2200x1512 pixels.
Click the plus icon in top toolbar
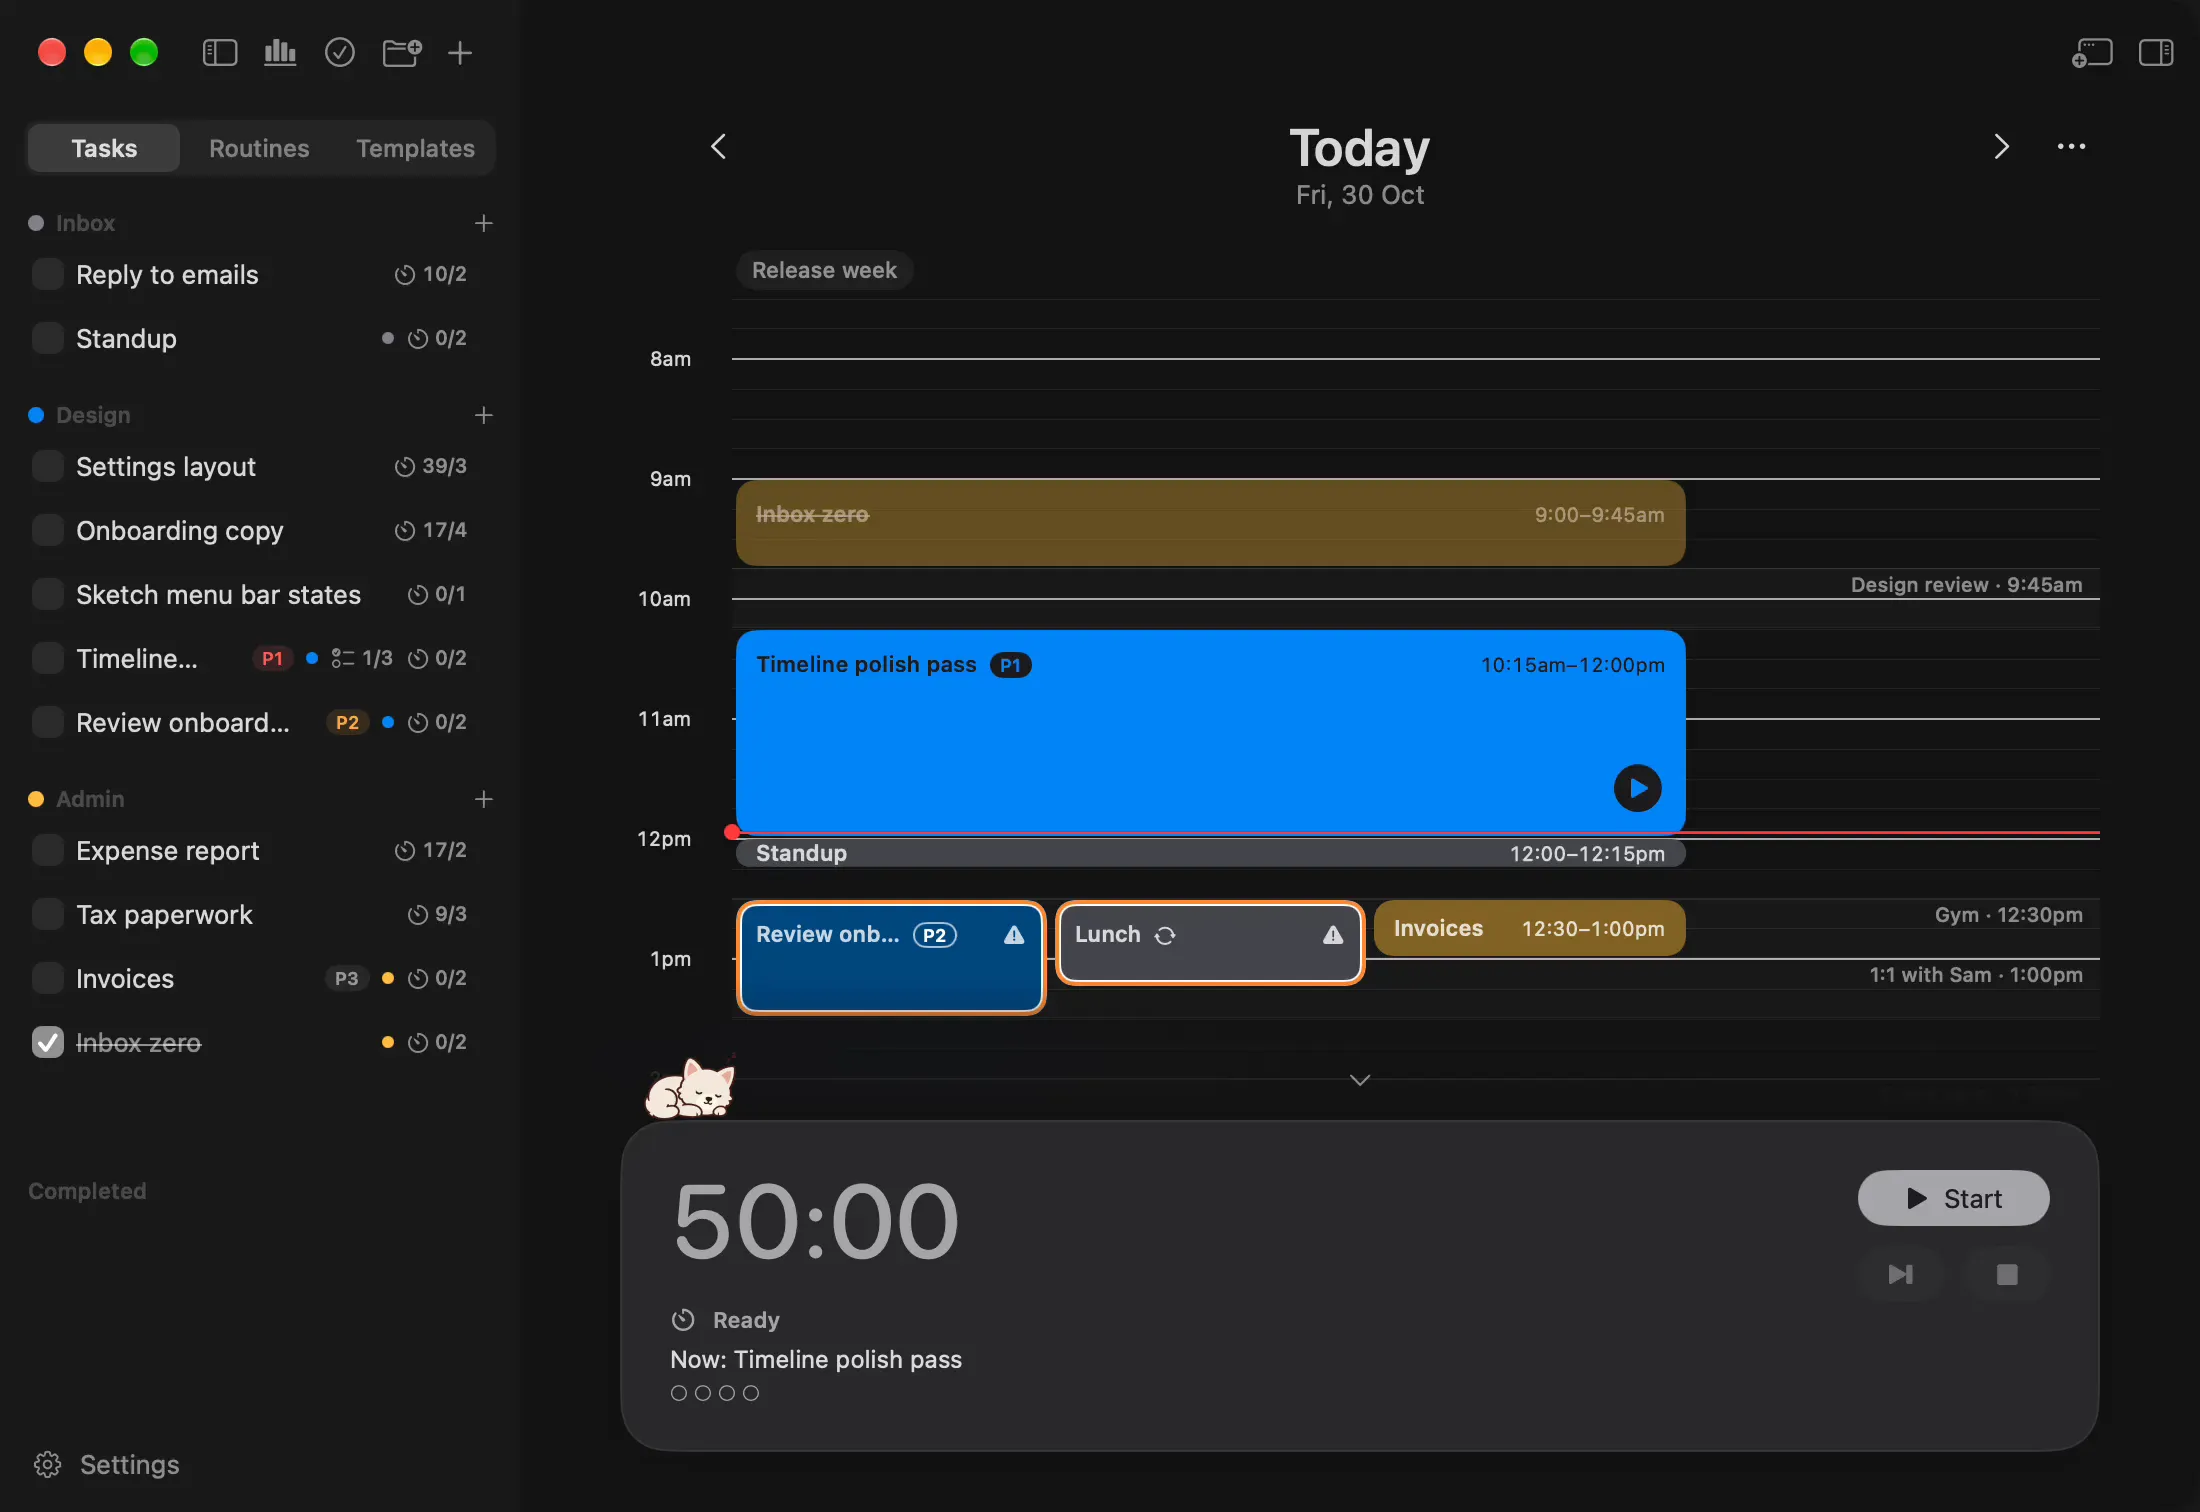(460, 52)
